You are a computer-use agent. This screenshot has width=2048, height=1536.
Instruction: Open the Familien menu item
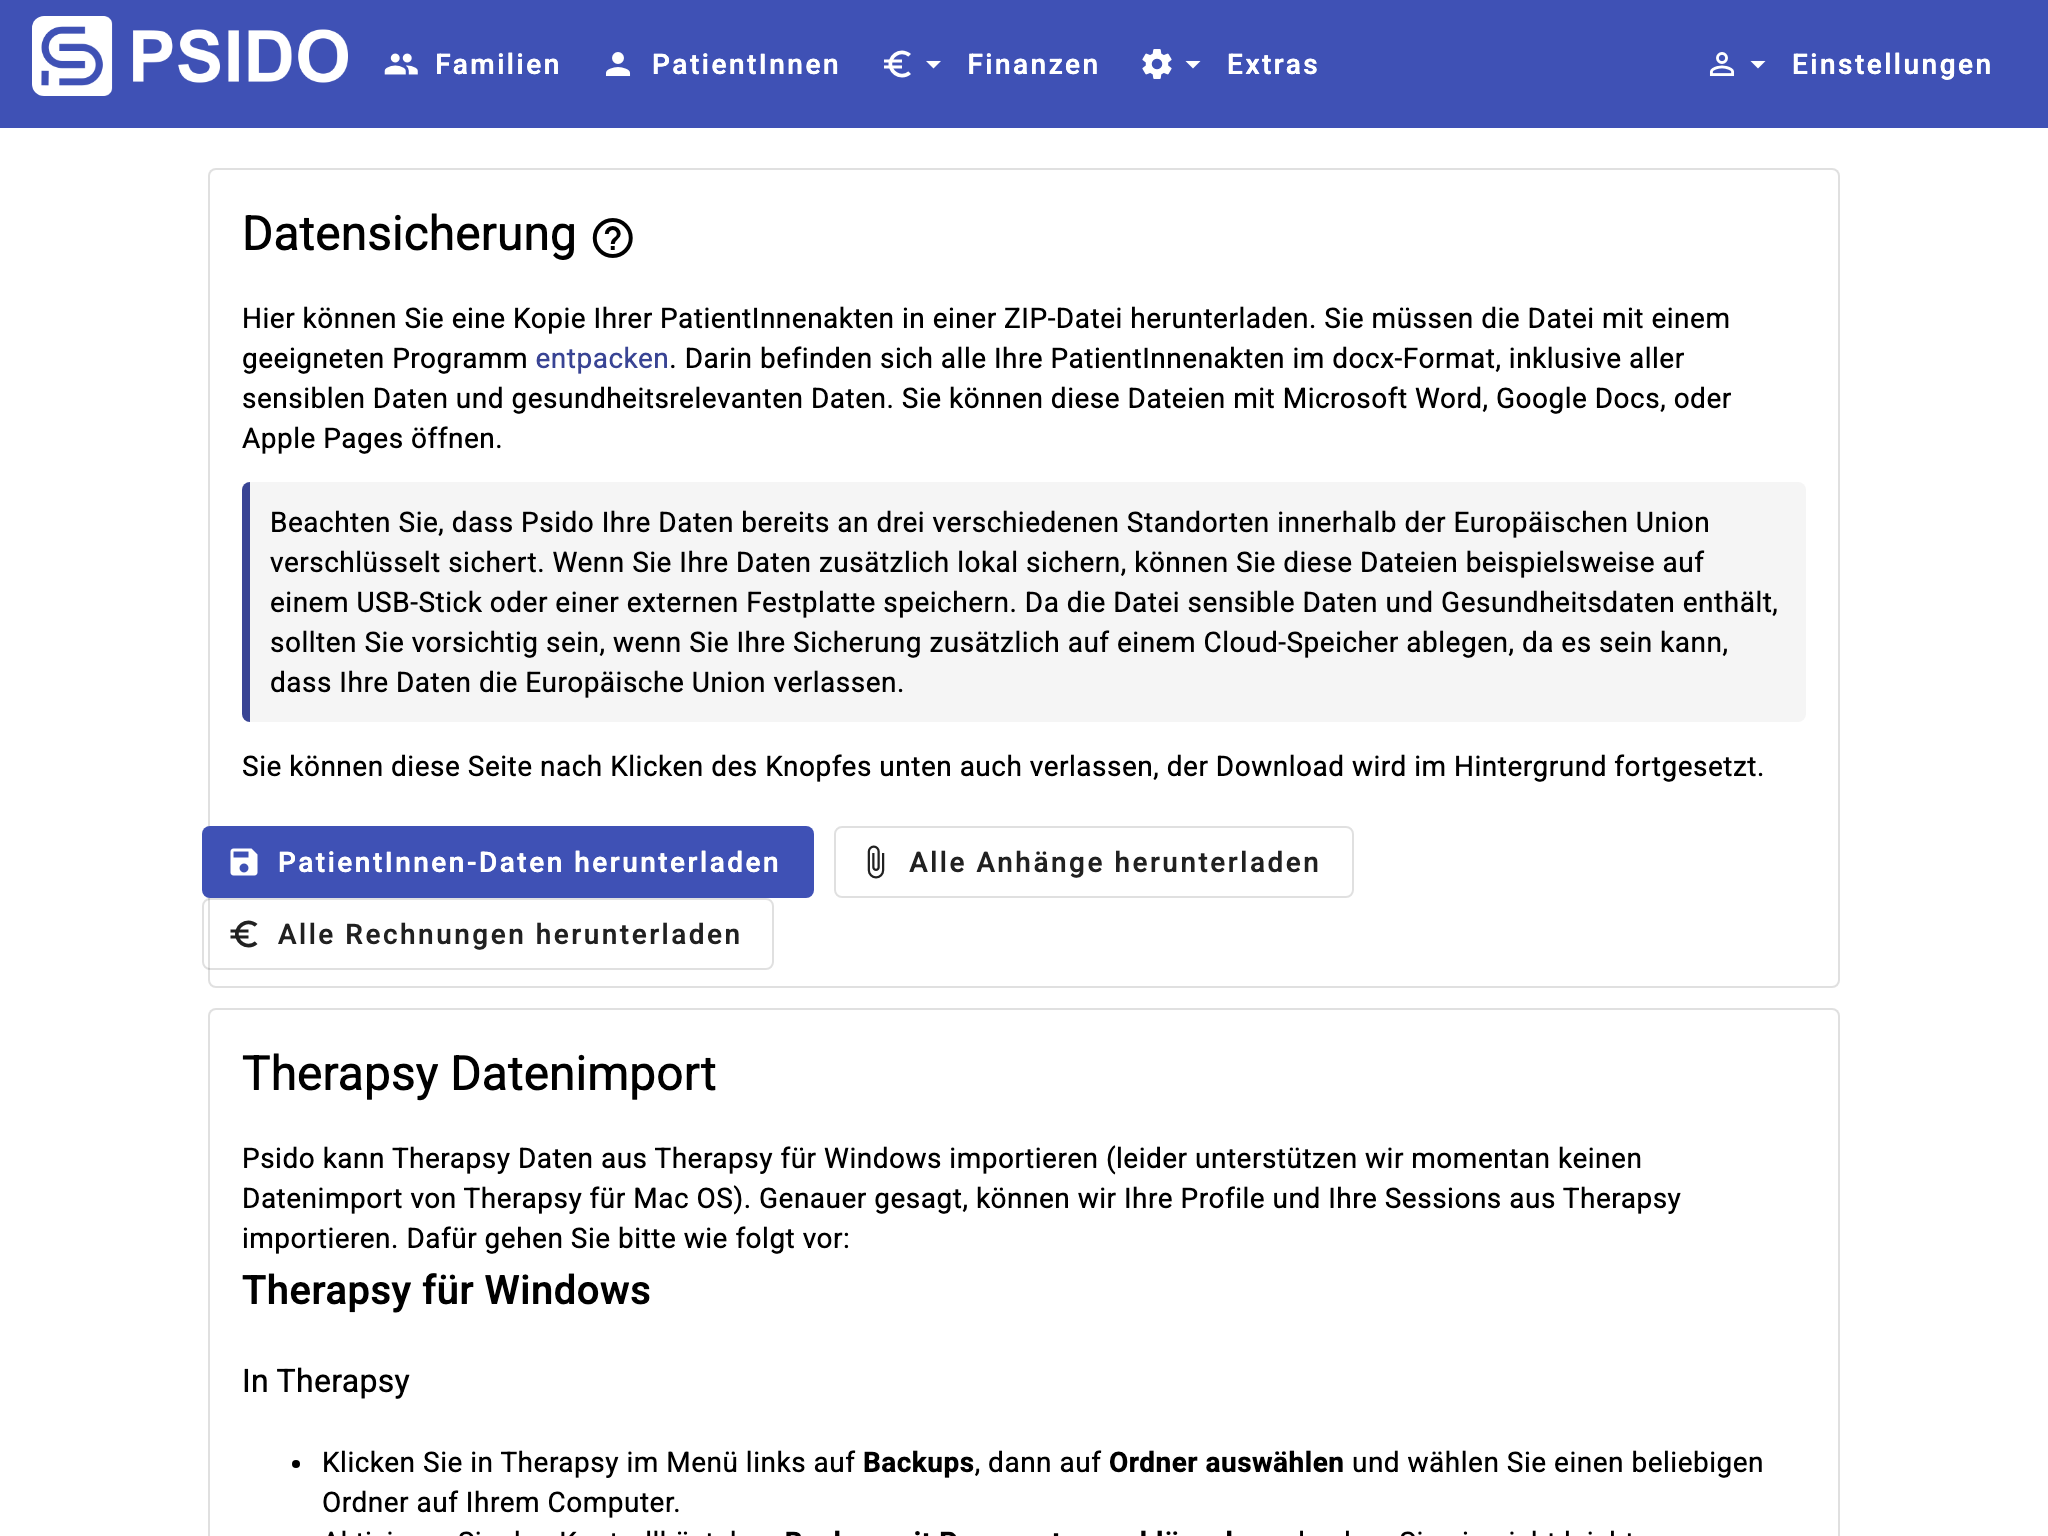[497, 65]
